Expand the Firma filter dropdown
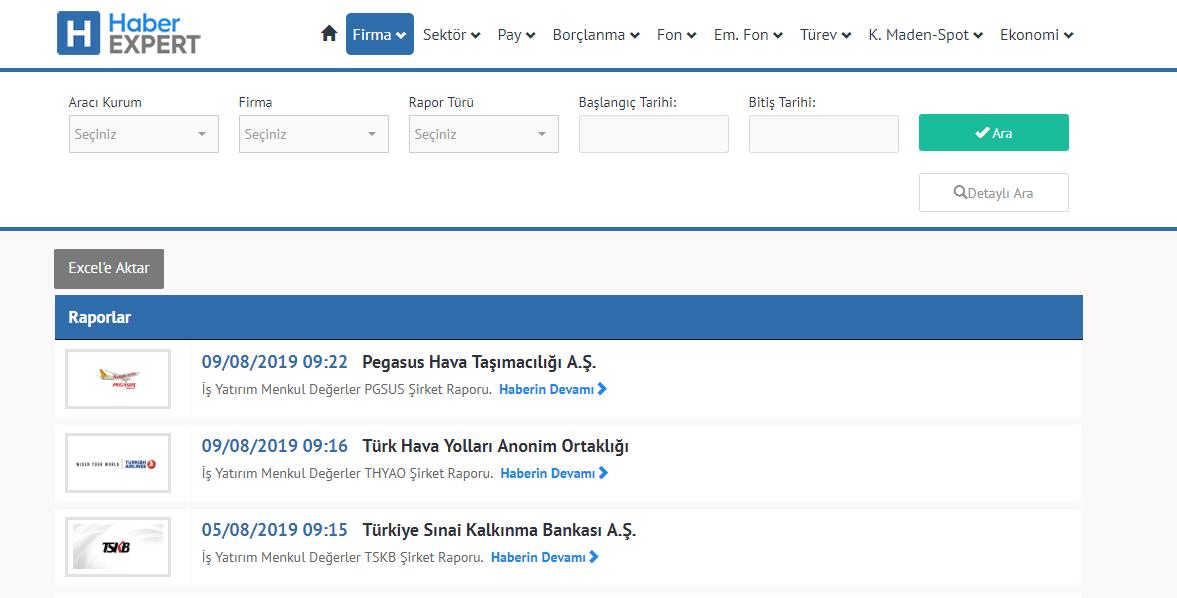This screenshot has height=598, width=1177. click(x=314, y=134)
